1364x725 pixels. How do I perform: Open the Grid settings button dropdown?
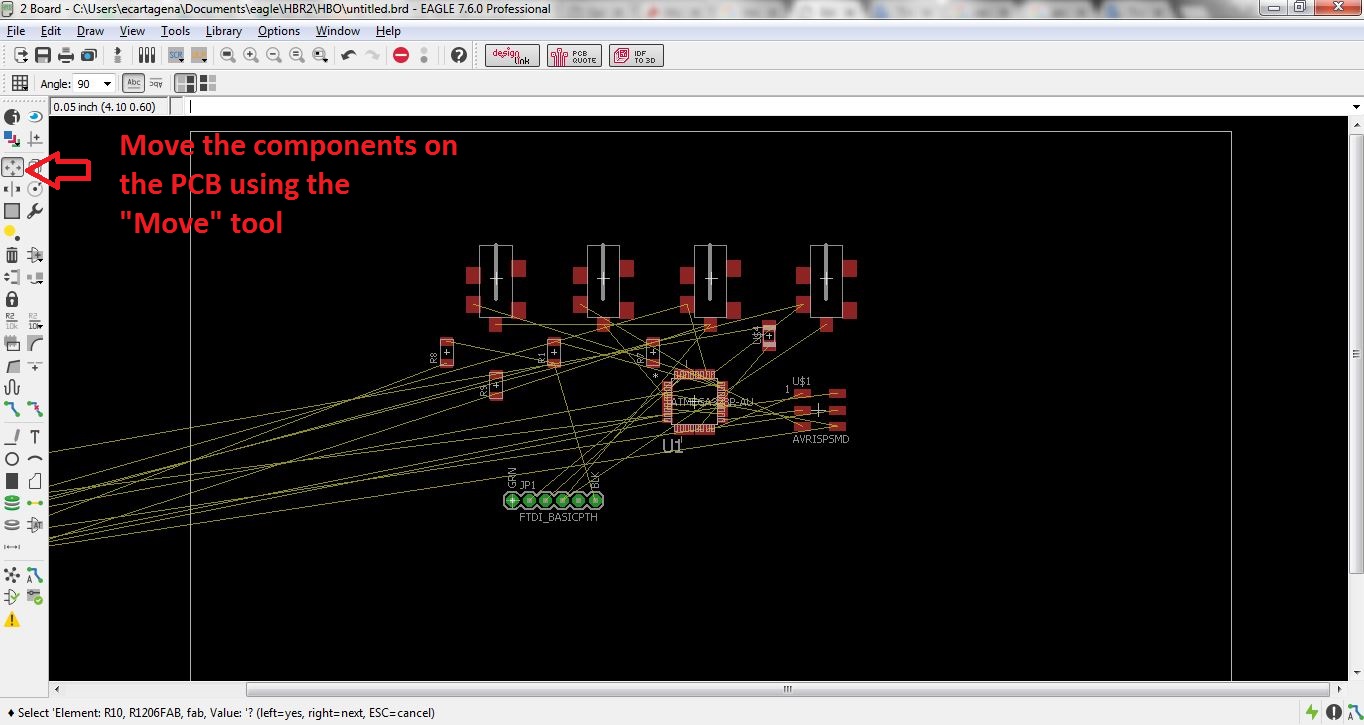click(19, 83)
